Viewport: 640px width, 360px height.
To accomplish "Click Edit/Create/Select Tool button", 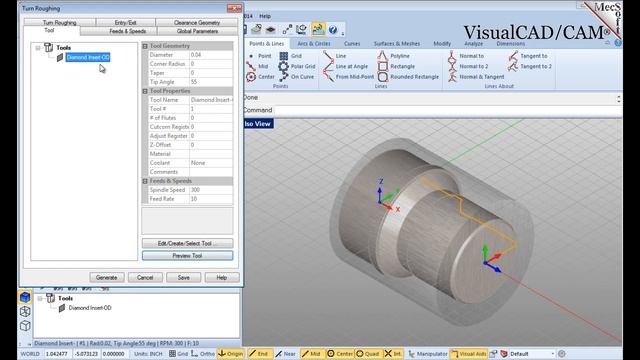I will [187, 243].
